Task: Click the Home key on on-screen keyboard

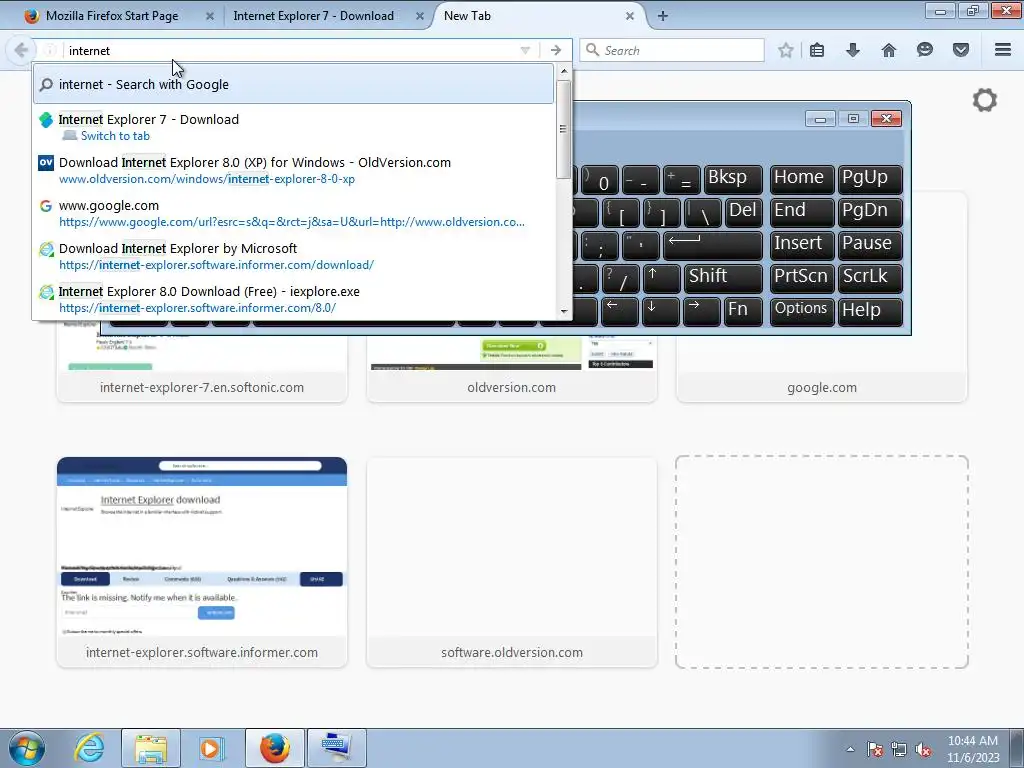Action: [802, 179]
